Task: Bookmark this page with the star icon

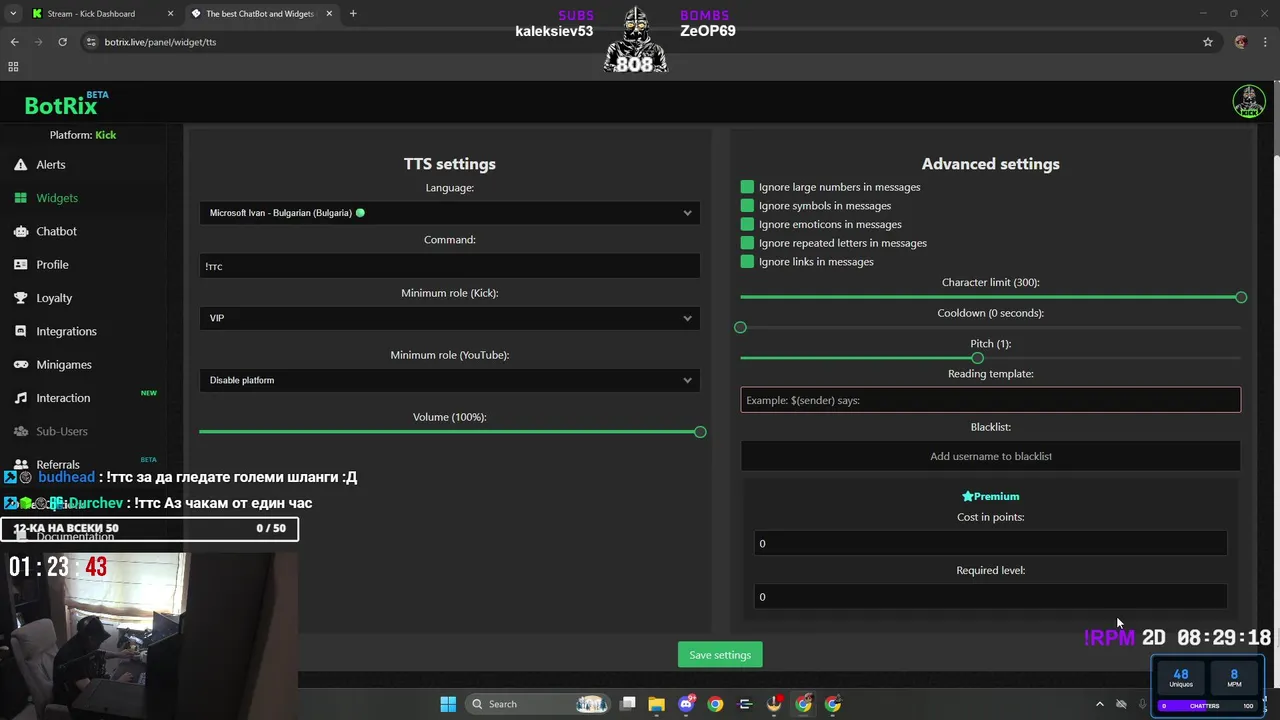Action: (x=1208, y=42)
